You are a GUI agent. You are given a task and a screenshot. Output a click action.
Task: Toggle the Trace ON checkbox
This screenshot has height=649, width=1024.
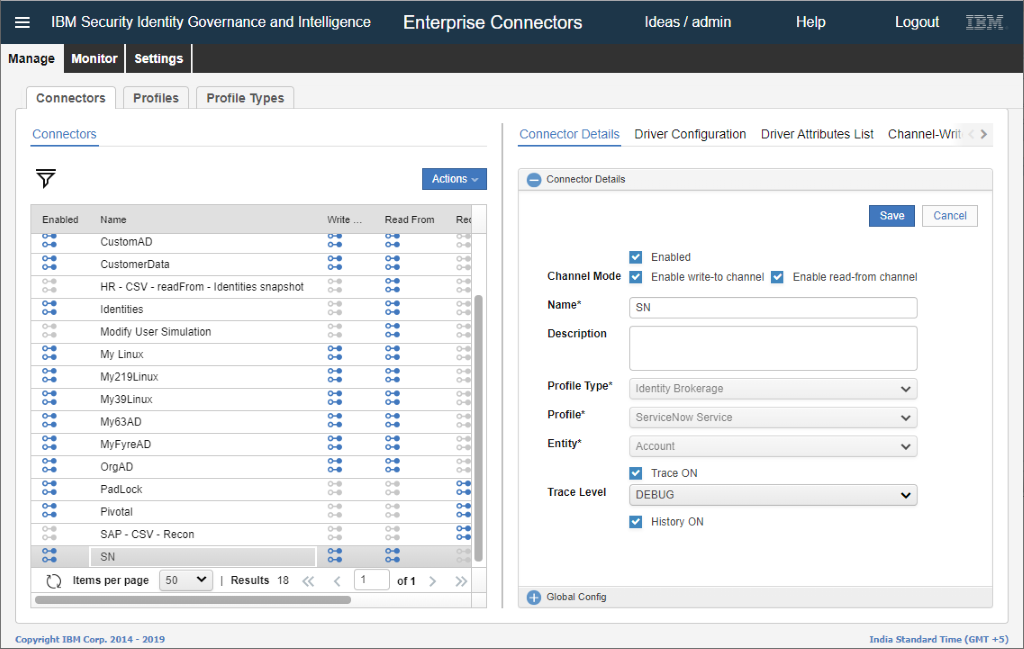(635, 473)
